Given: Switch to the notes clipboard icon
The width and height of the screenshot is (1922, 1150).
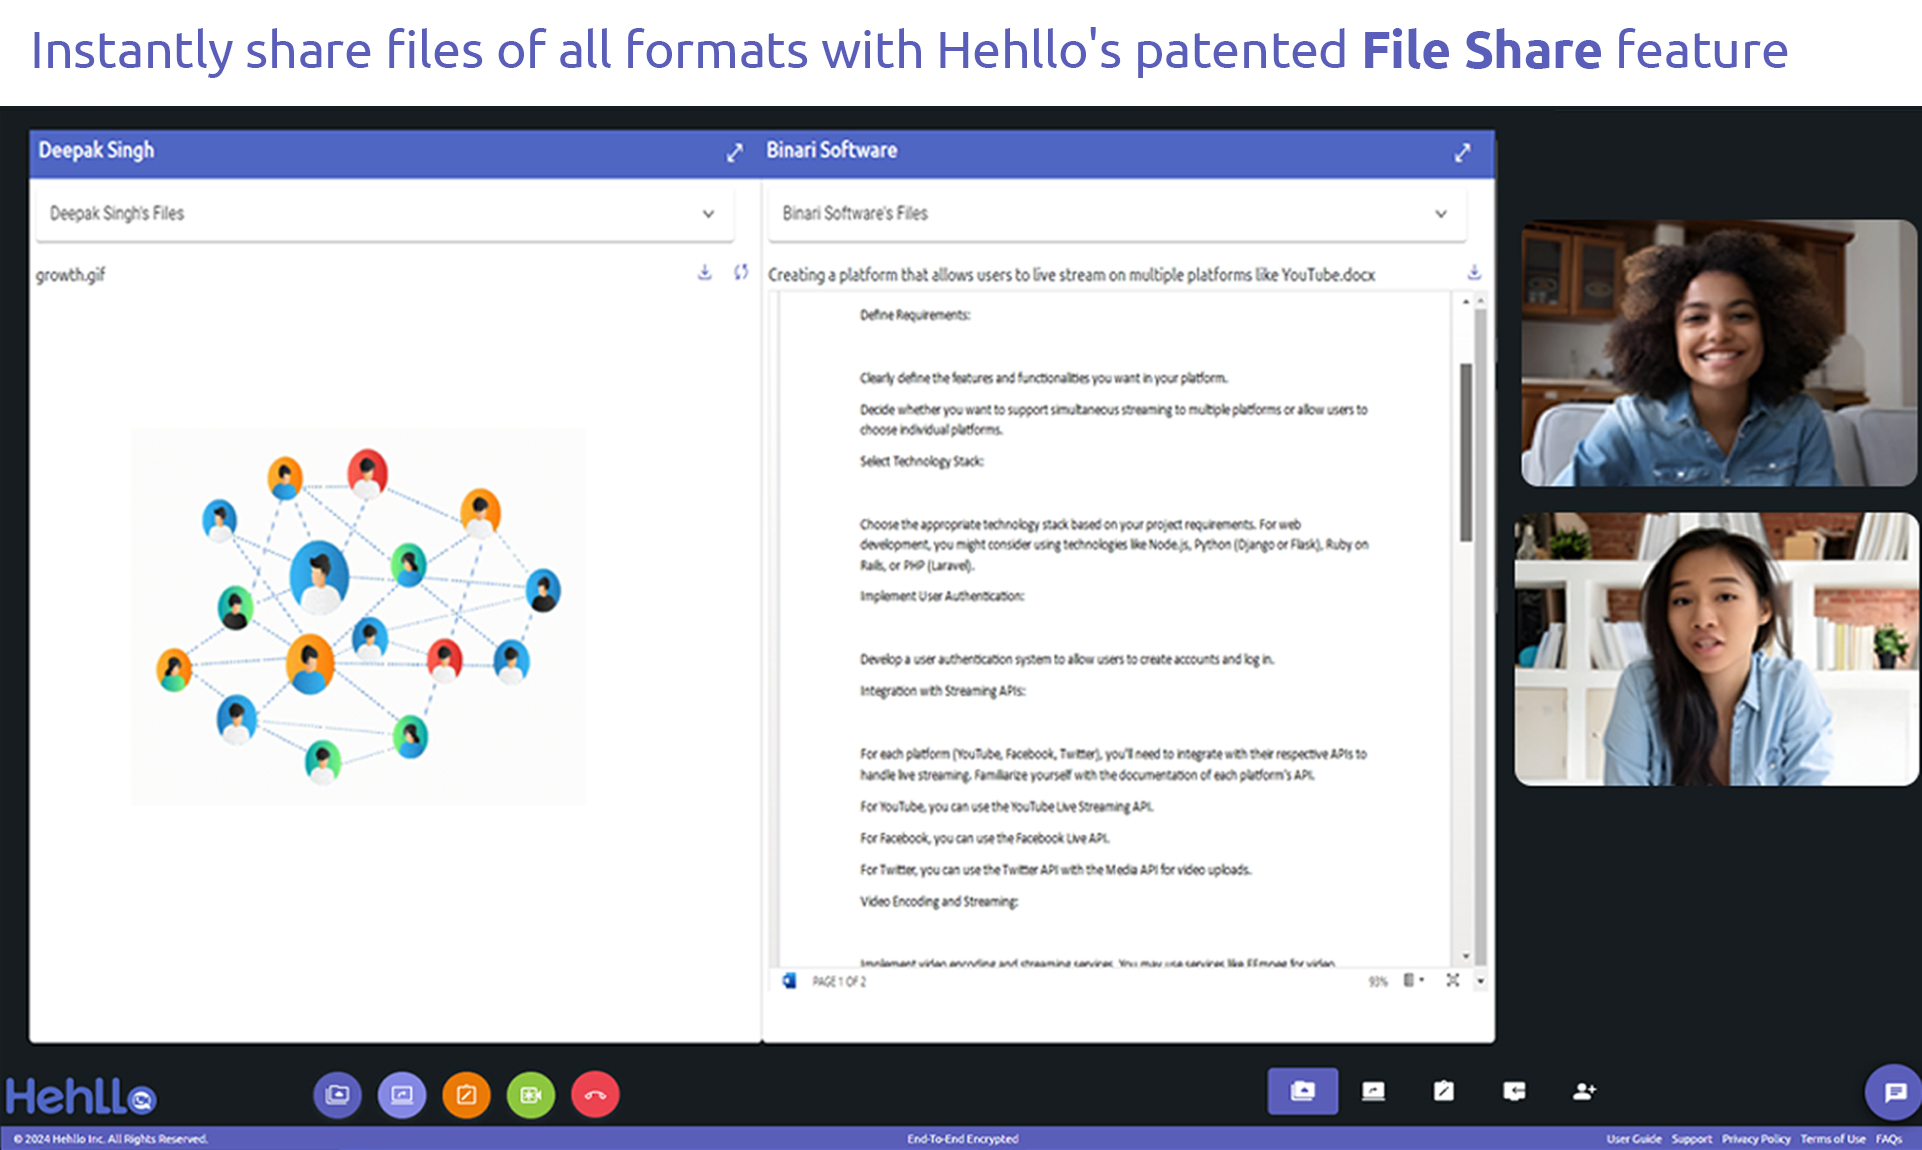Looking at the screenshot, I should pyautogui.click(x=1443, y=1091).
